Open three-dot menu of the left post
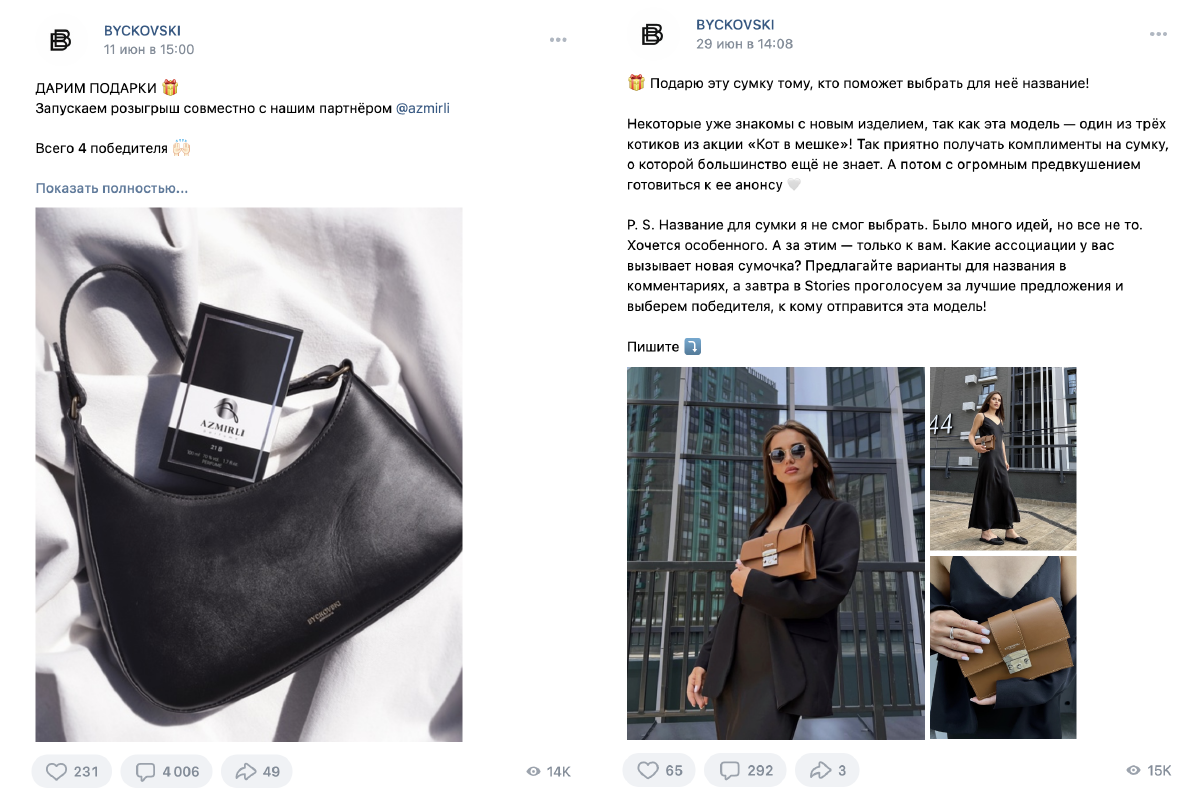This screenshot has height=800, width=1200. 558,40
